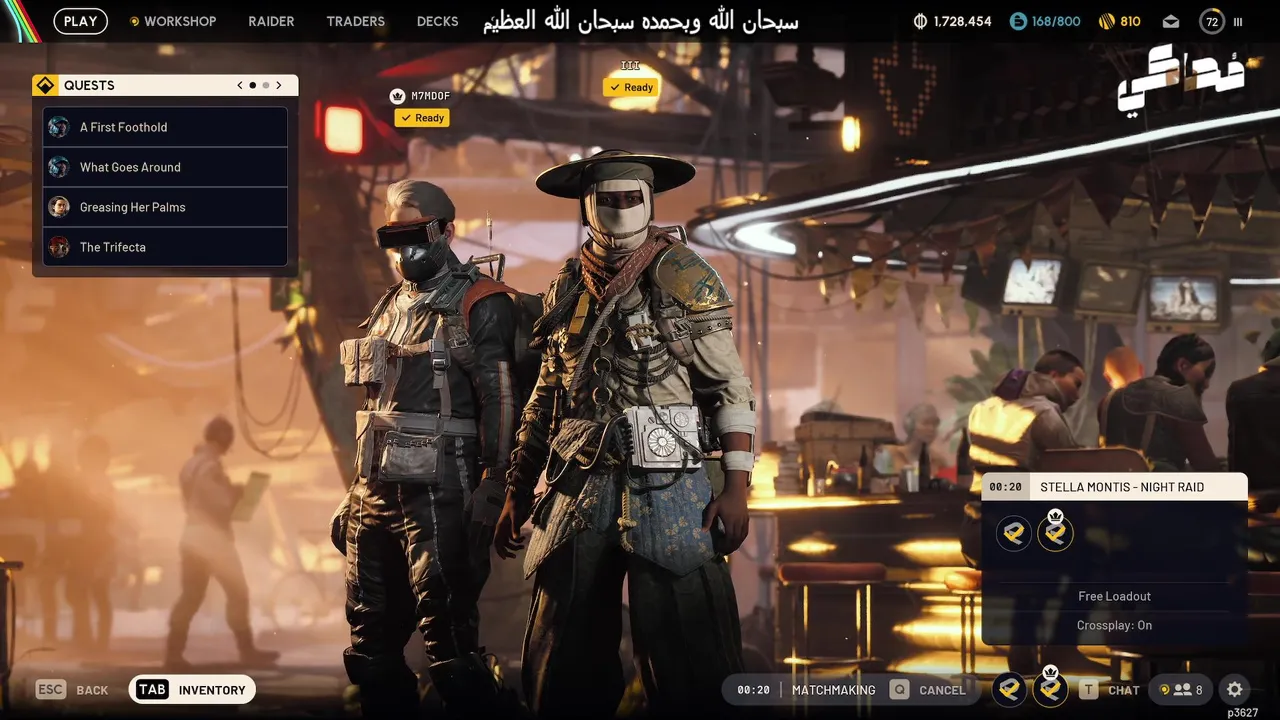The width and height of the screenshot is (1280, 720).
Task: Click the 00:20 timer in Stella Montis panel
Action: click(x=1005, y=487)
